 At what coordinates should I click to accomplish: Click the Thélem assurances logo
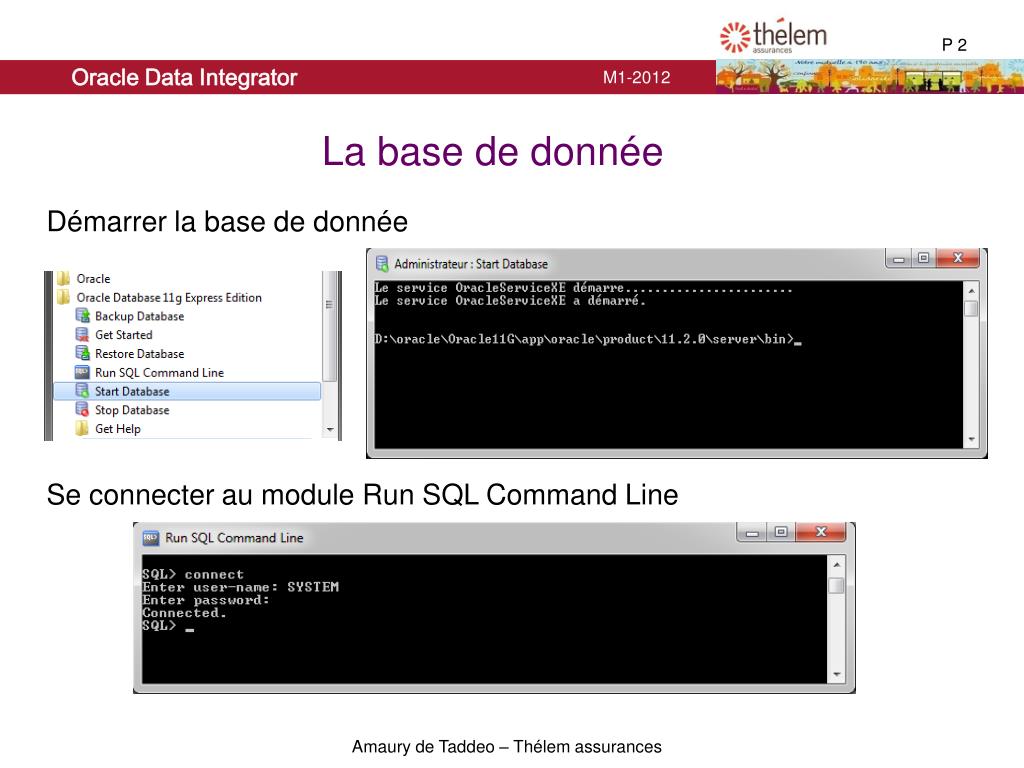[773, 36]
